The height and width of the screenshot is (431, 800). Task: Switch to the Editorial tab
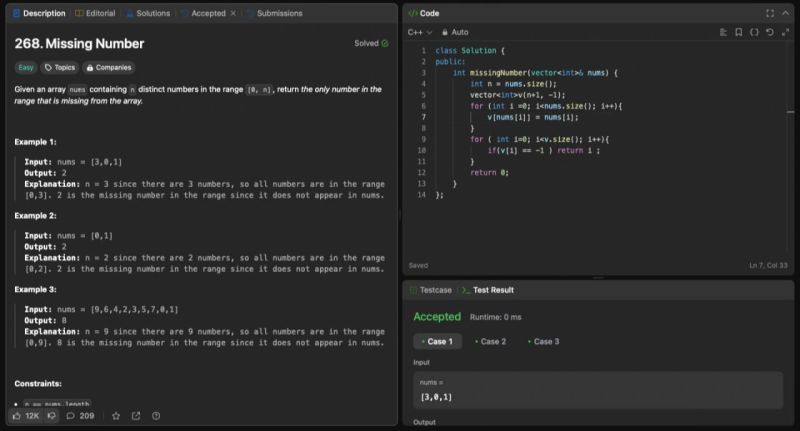pos(95,13)
